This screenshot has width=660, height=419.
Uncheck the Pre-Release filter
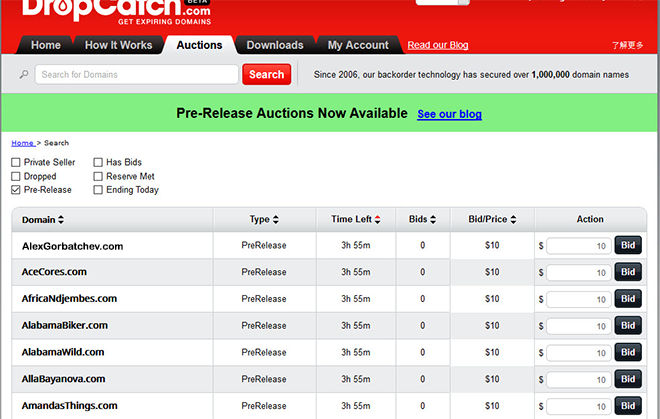click(x=16, y=190)
